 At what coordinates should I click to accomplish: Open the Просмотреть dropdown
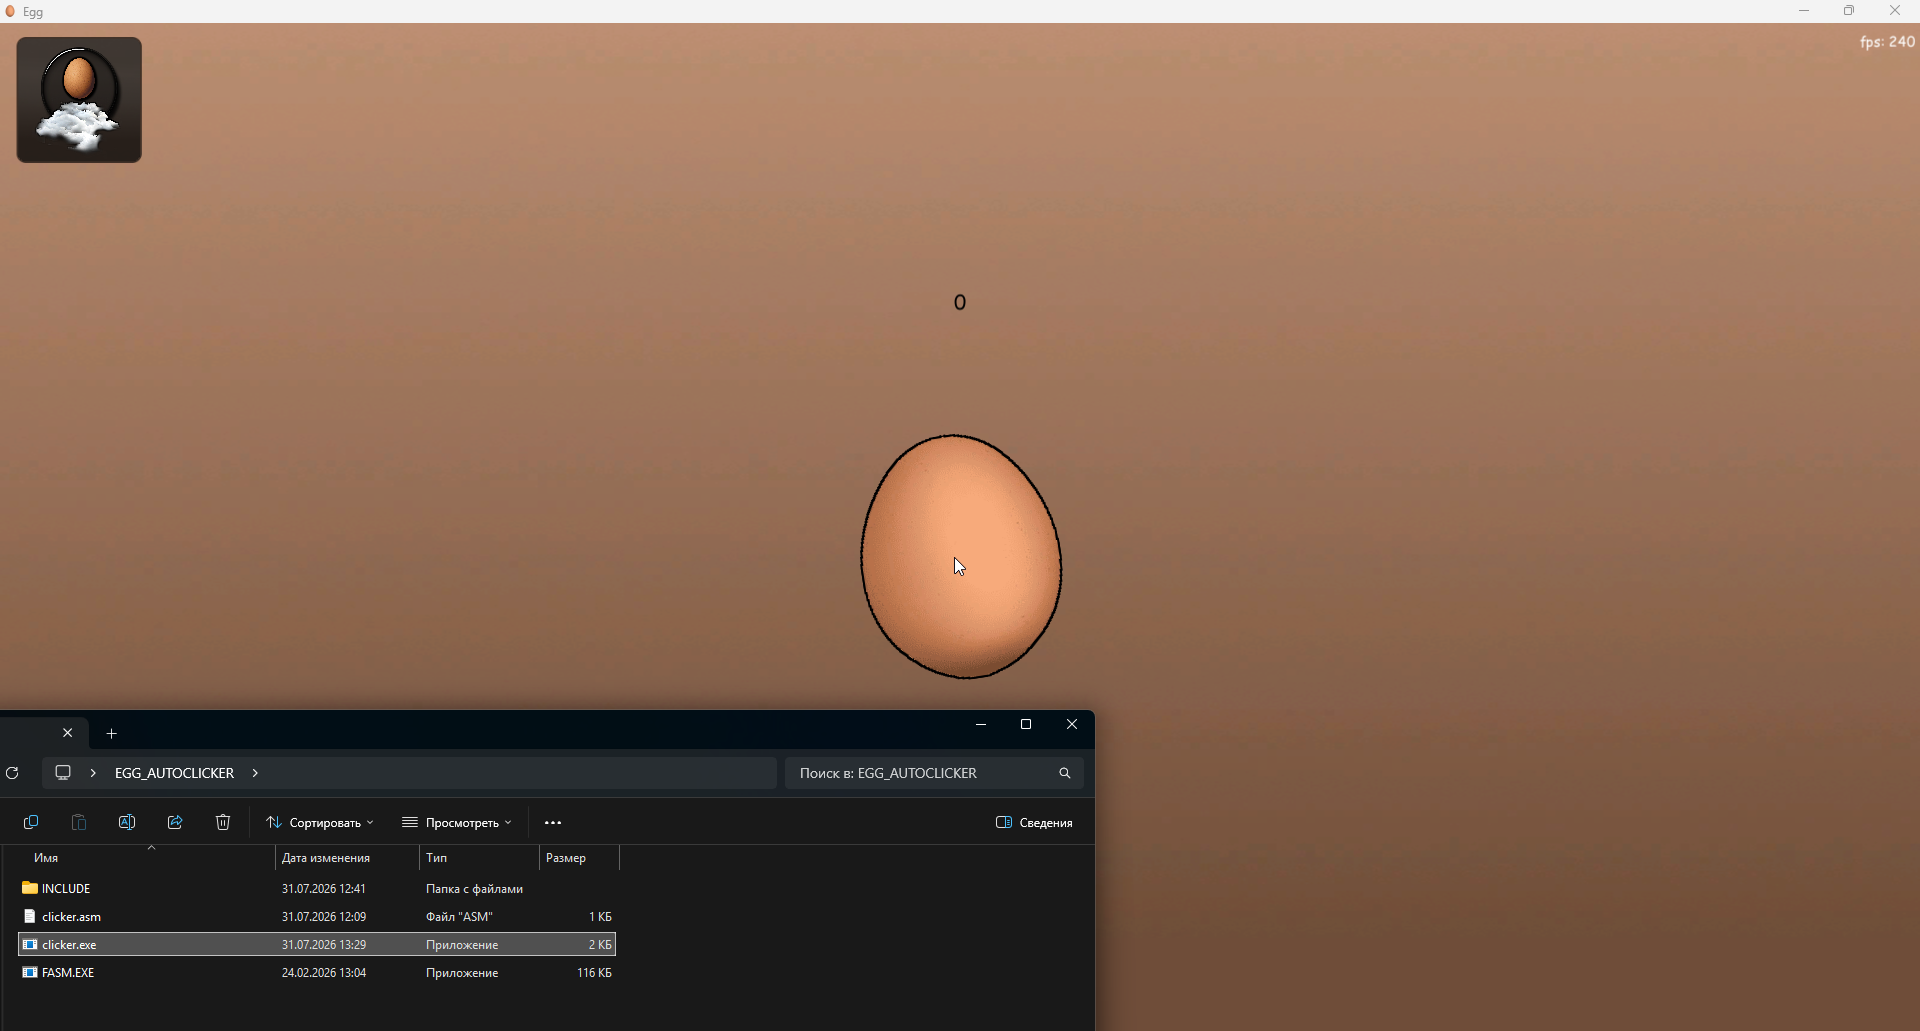[456, 822]
